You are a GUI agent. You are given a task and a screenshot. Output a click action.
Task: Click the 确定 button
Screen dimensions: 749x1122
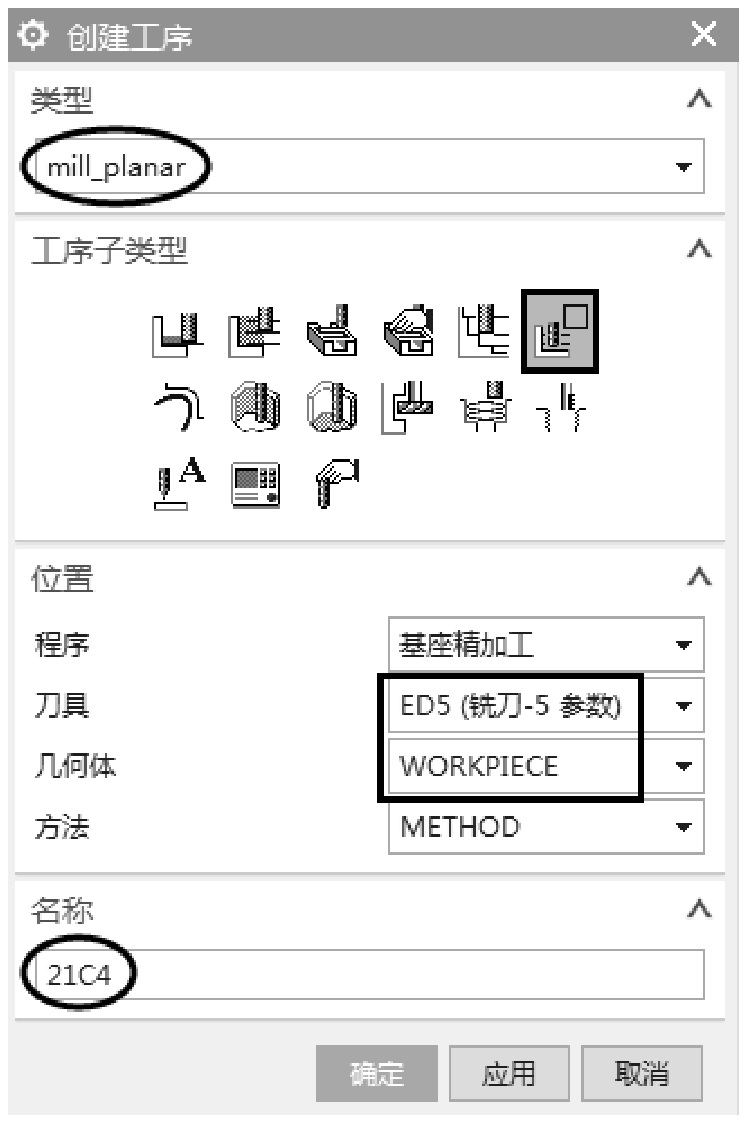pos(376,1073)
